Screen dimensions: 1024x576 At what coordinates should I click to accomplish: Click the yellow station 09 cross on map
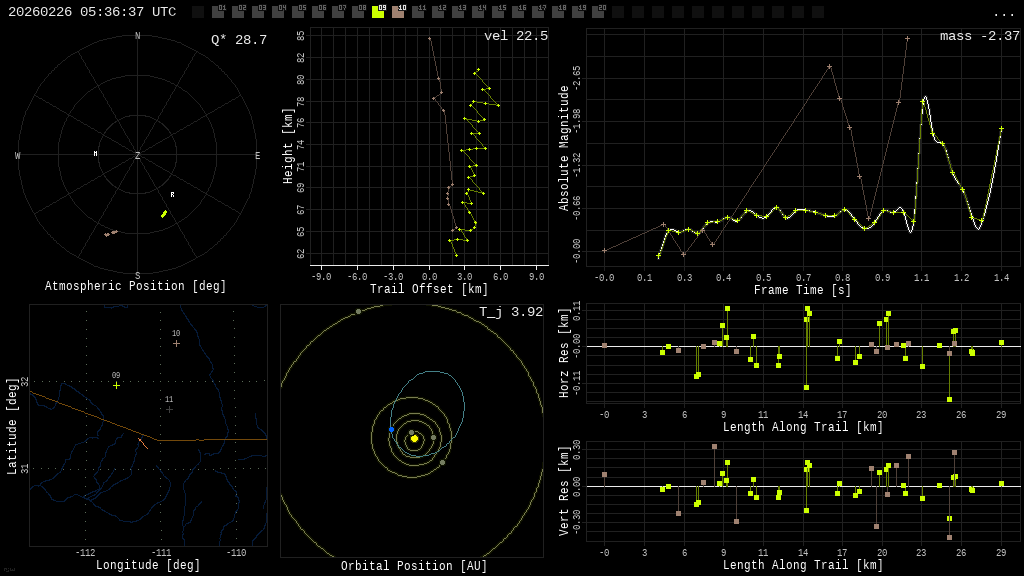pyautogui.click(x=116, y=385)
